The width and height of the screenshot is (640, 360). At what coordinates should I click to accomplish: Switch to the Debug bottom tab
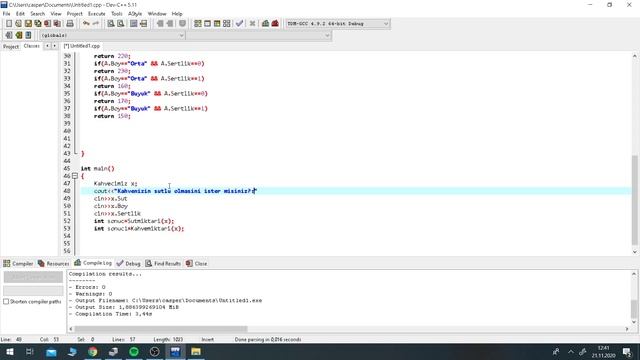128,264
